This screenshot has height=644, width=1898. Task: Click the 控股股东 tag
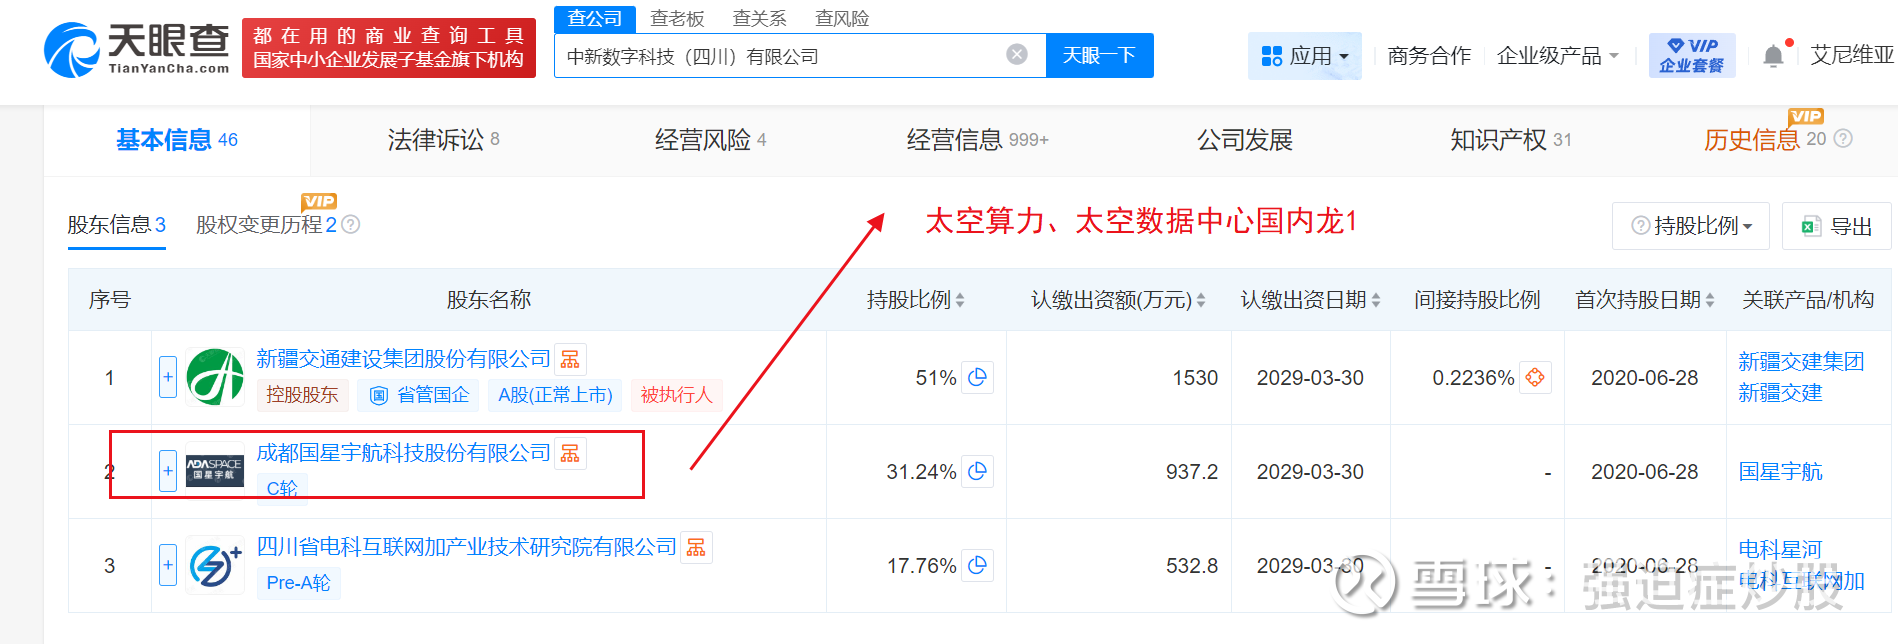coord(302,395)
